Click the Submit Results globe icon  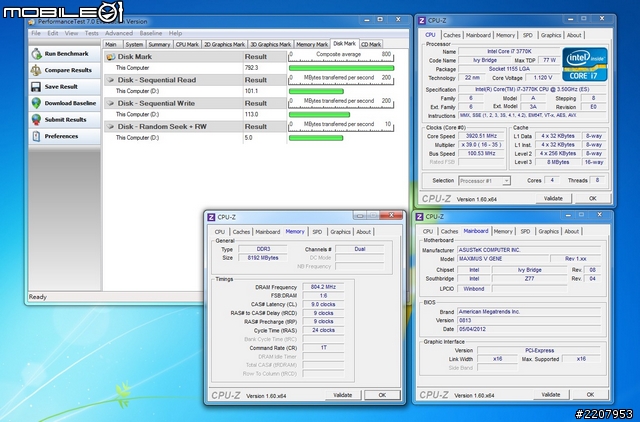pos(36,120)
